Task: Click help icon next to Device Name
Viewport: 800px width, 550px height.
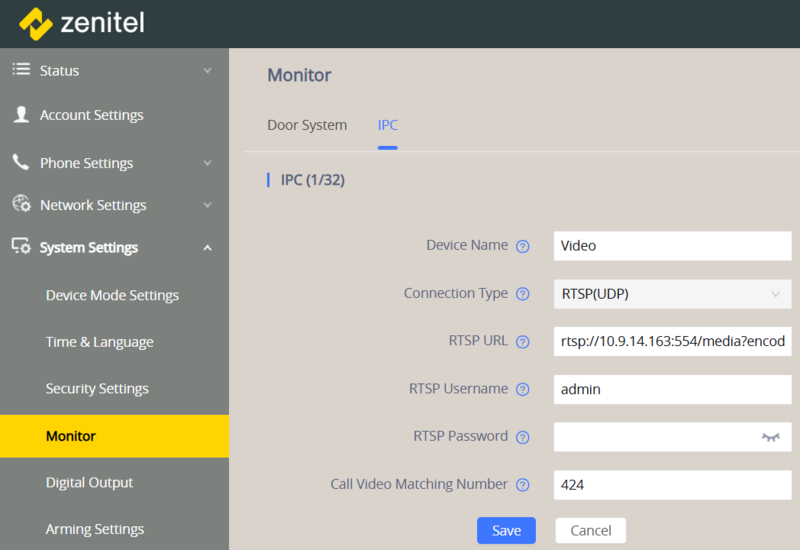Action: (522, 246)
